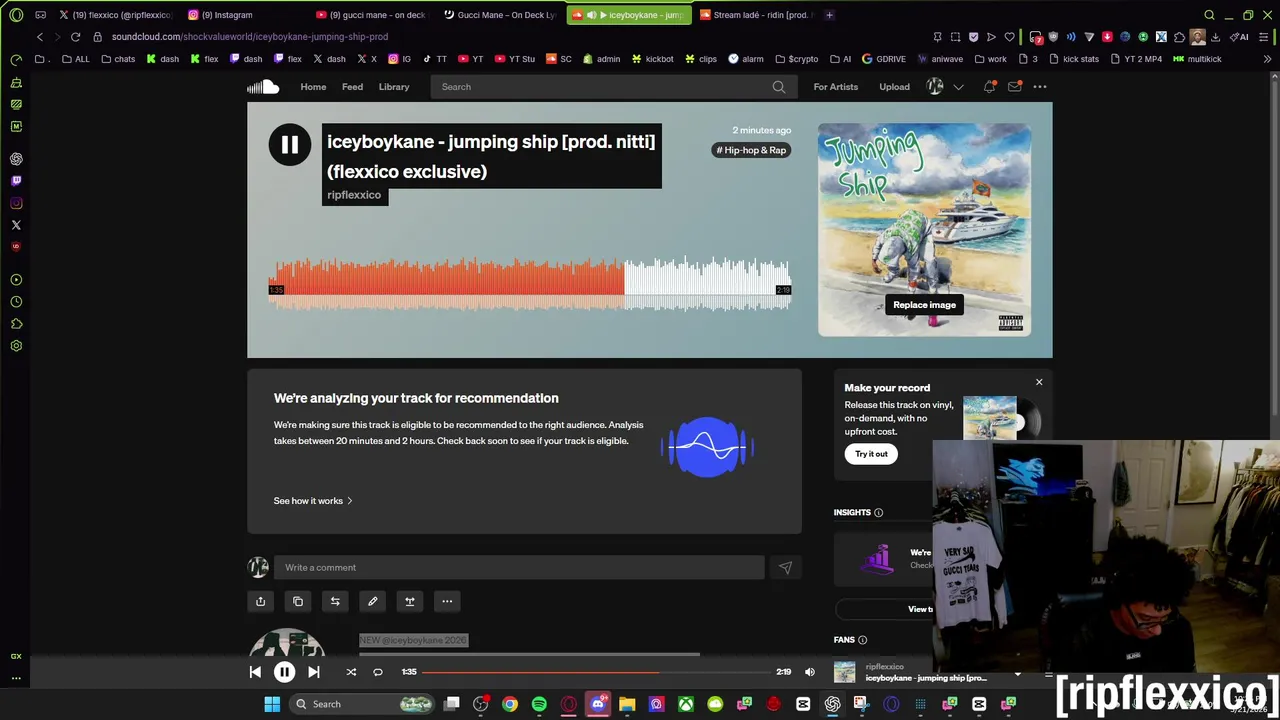
Task: Open For Artists link
Action: click(836, 87)
